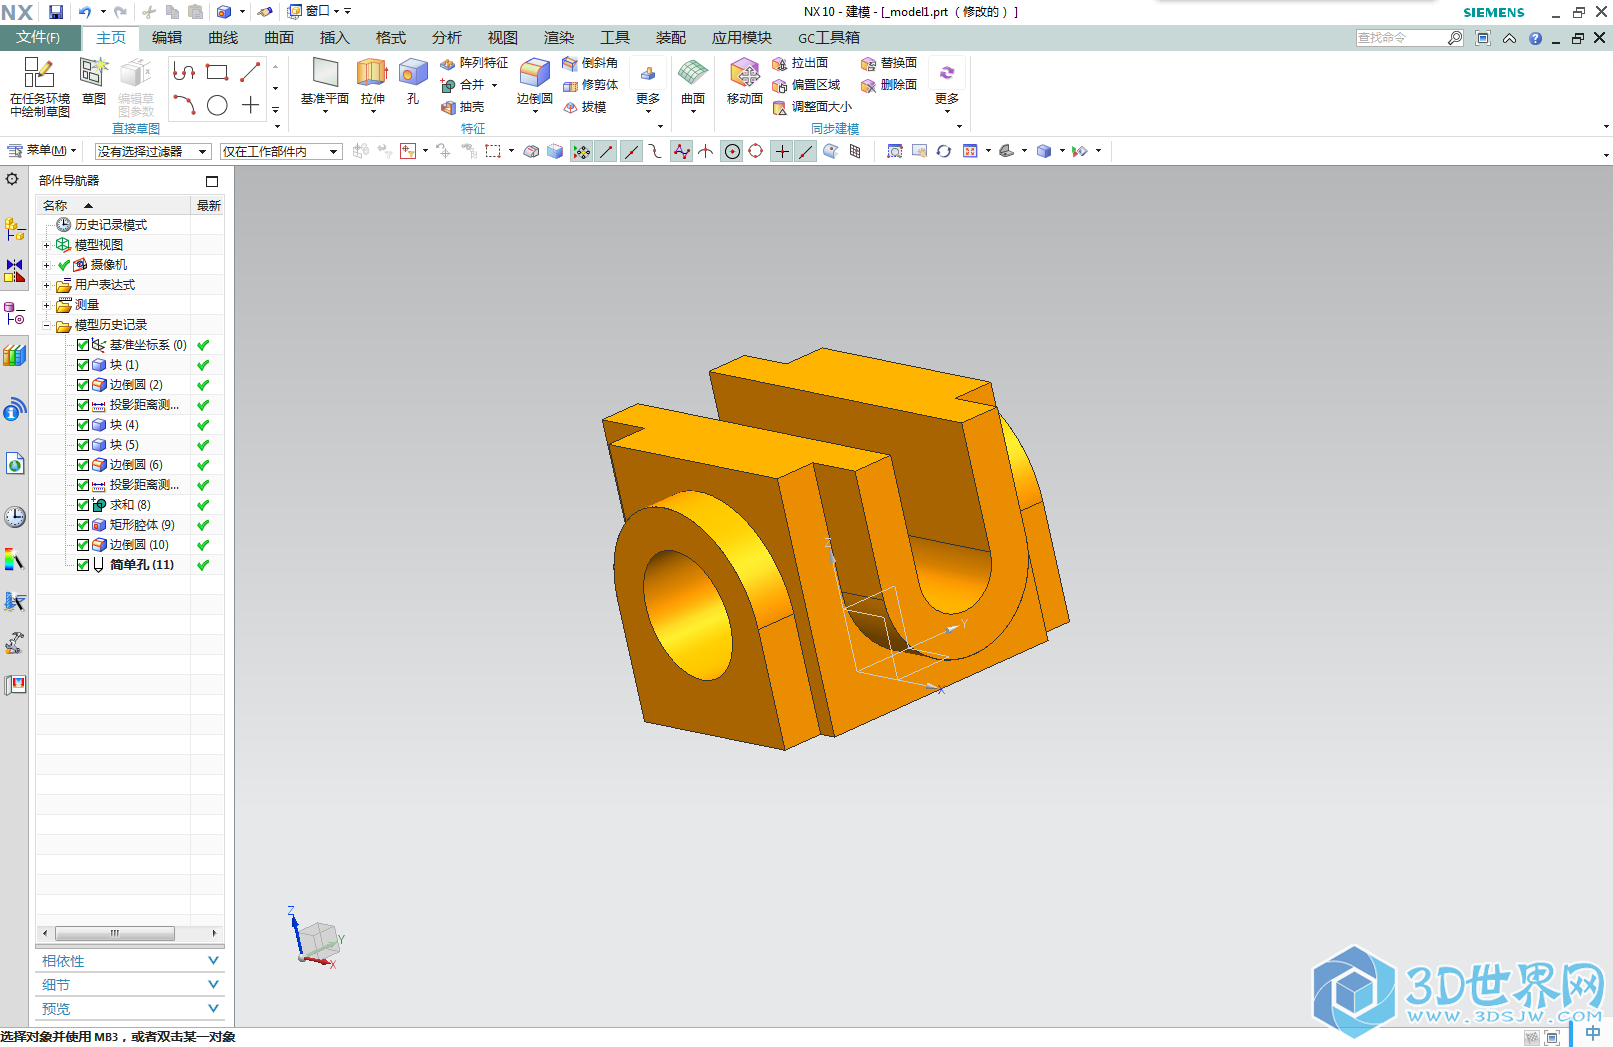Select the Trim Body (修剪体) tool
Screen dimensions: 1613x1047
(590, 85)
